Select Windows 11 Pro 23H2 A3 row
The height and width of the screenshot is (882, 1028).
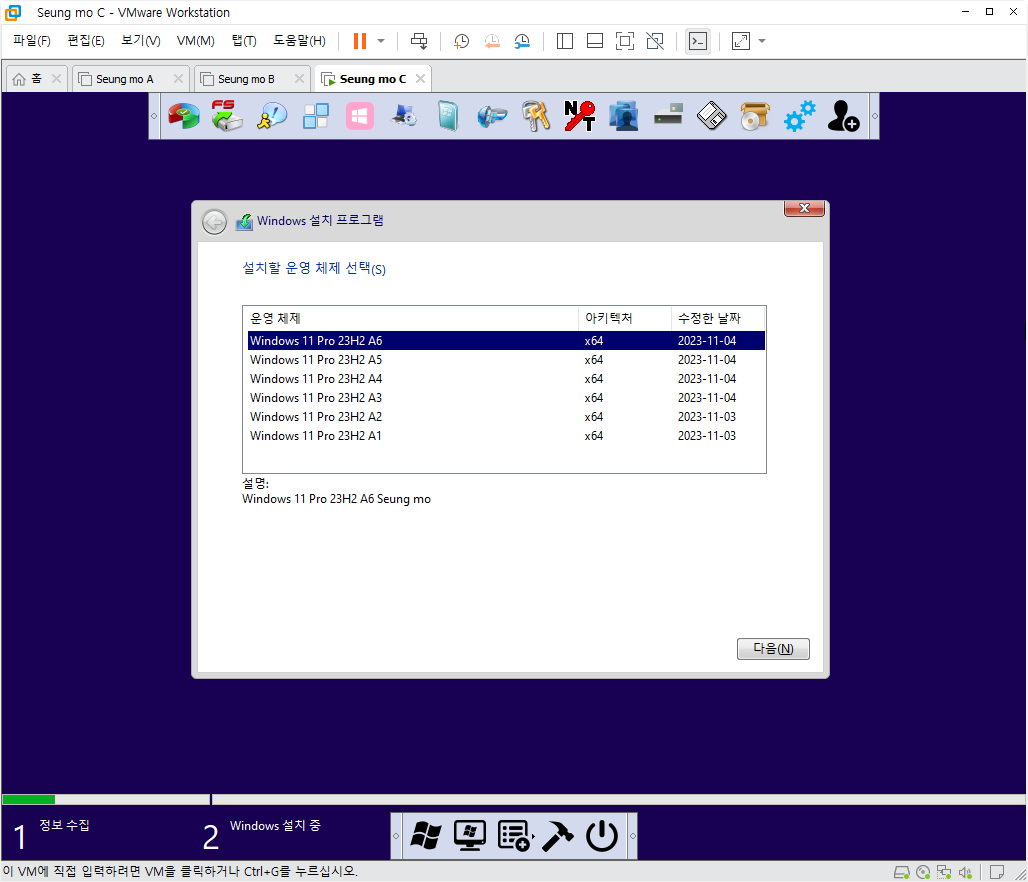505,397
